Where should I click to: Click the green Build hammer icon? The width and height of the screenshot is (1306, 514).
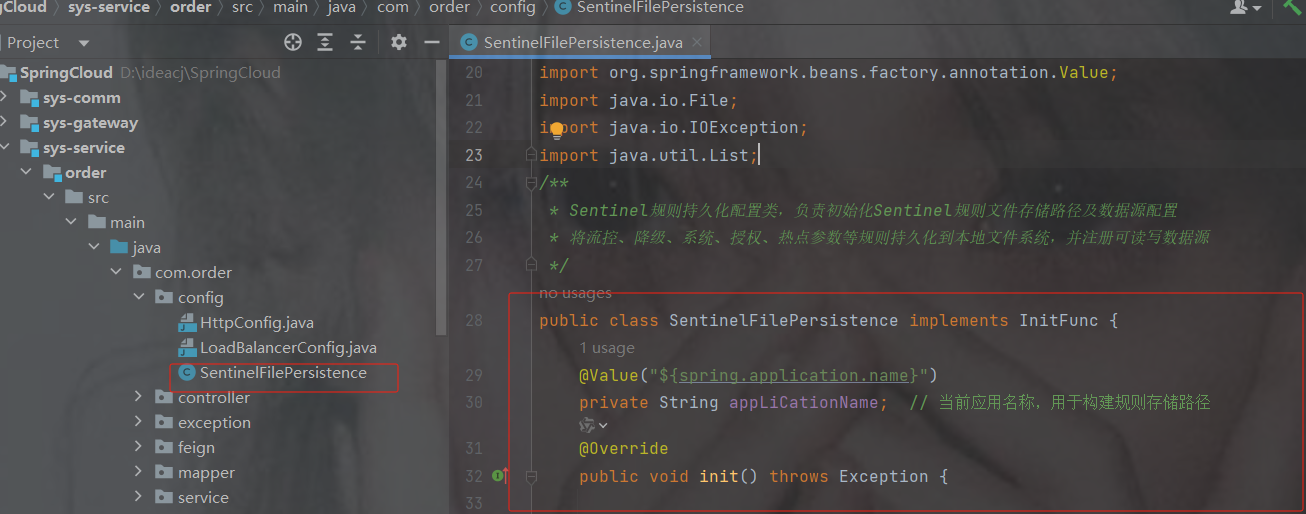[1293, 7]
